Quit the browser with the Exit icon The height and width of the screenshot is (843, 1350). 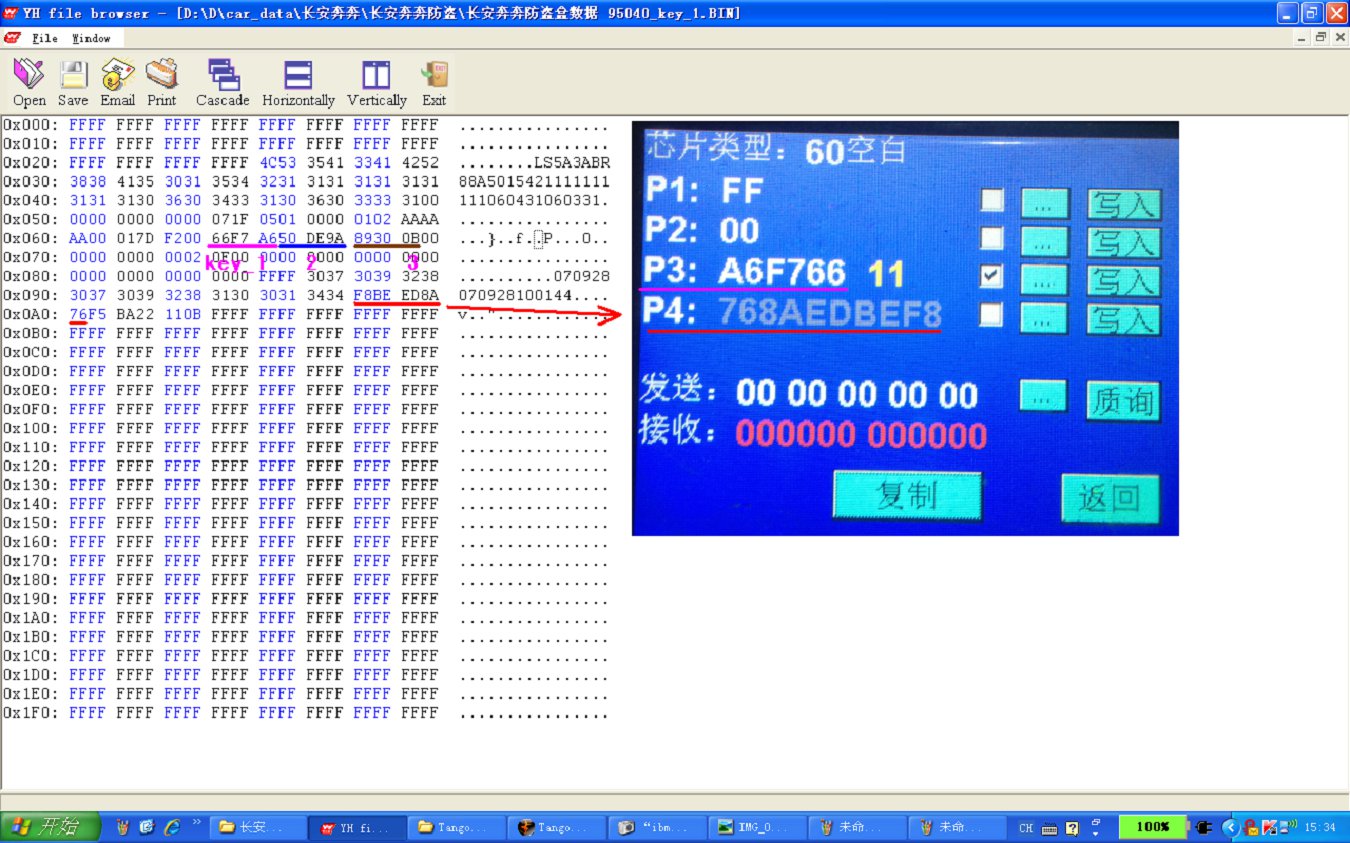[x=434, y=82]
